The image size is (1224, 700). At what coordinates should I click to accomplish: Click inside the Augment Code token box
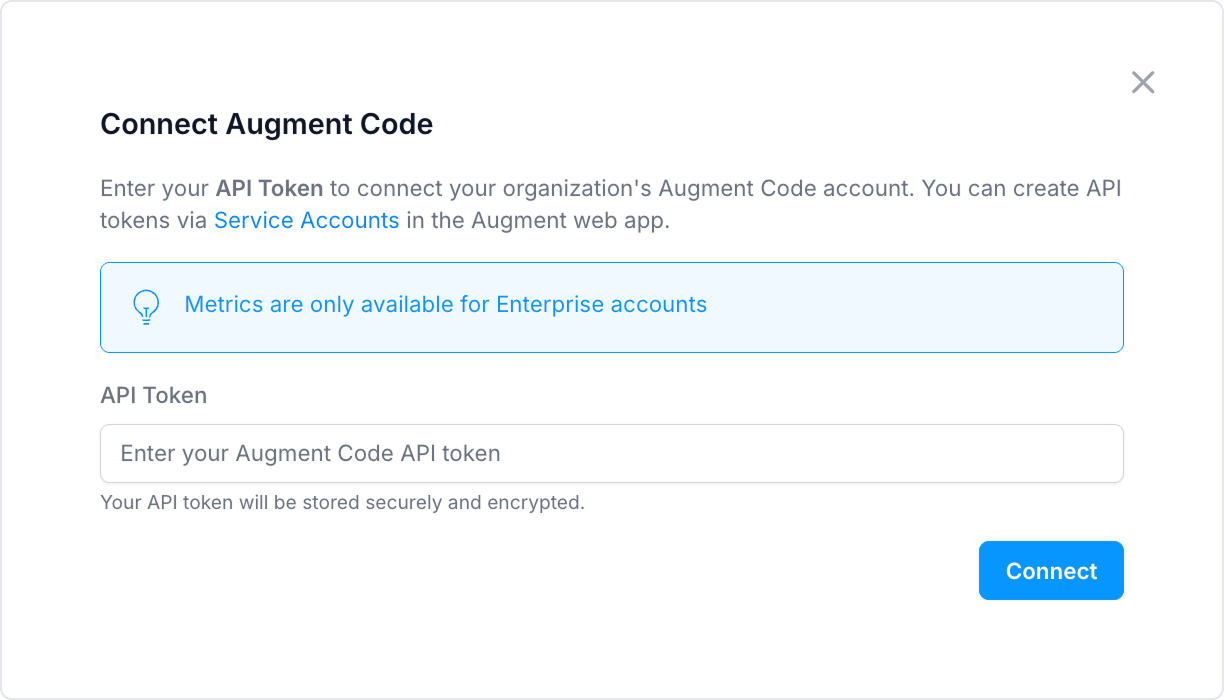point(611,453)
